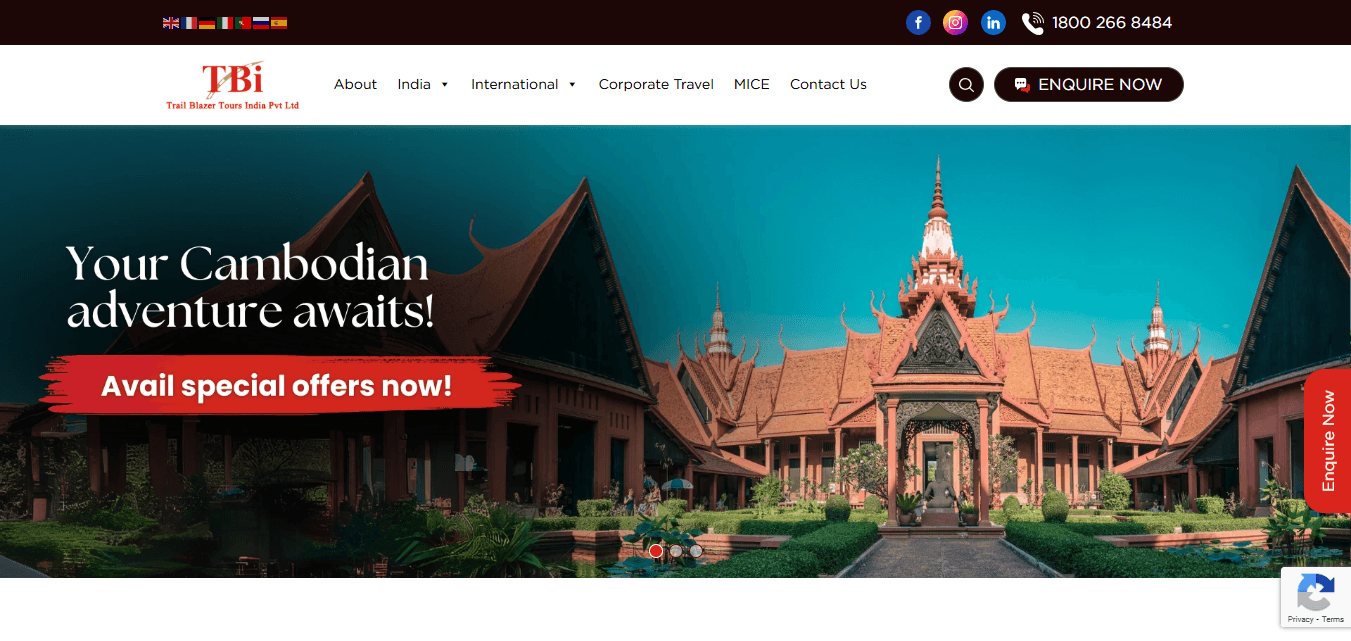This screenshot has width=1351, height=641.
Task: Expand the International dropdown menu
Action: (x=524, y=84)
